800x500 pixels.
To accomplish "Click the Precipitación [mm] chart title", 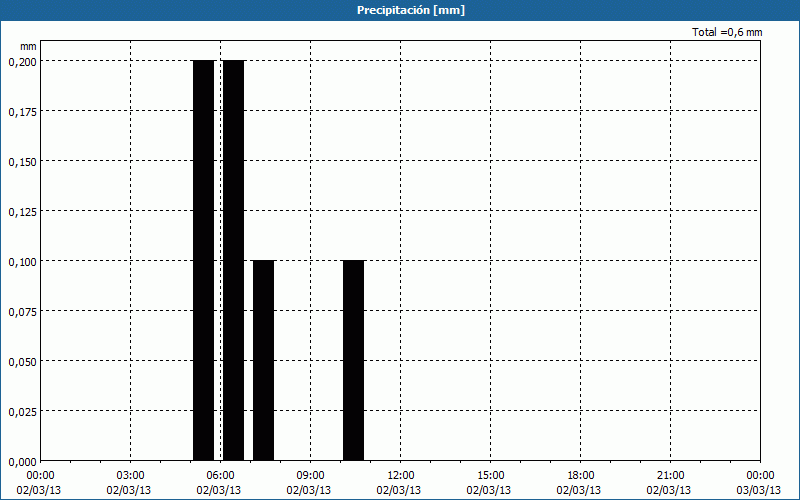I will coord(411,10).
